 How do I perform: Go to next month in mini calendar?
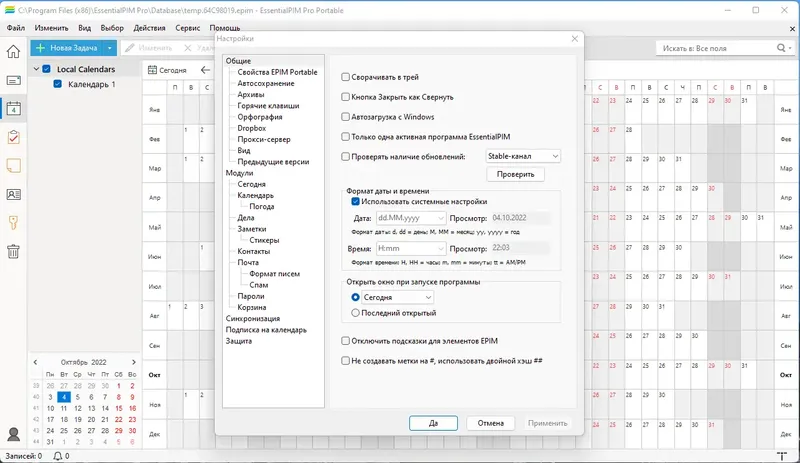pos(134,362)
